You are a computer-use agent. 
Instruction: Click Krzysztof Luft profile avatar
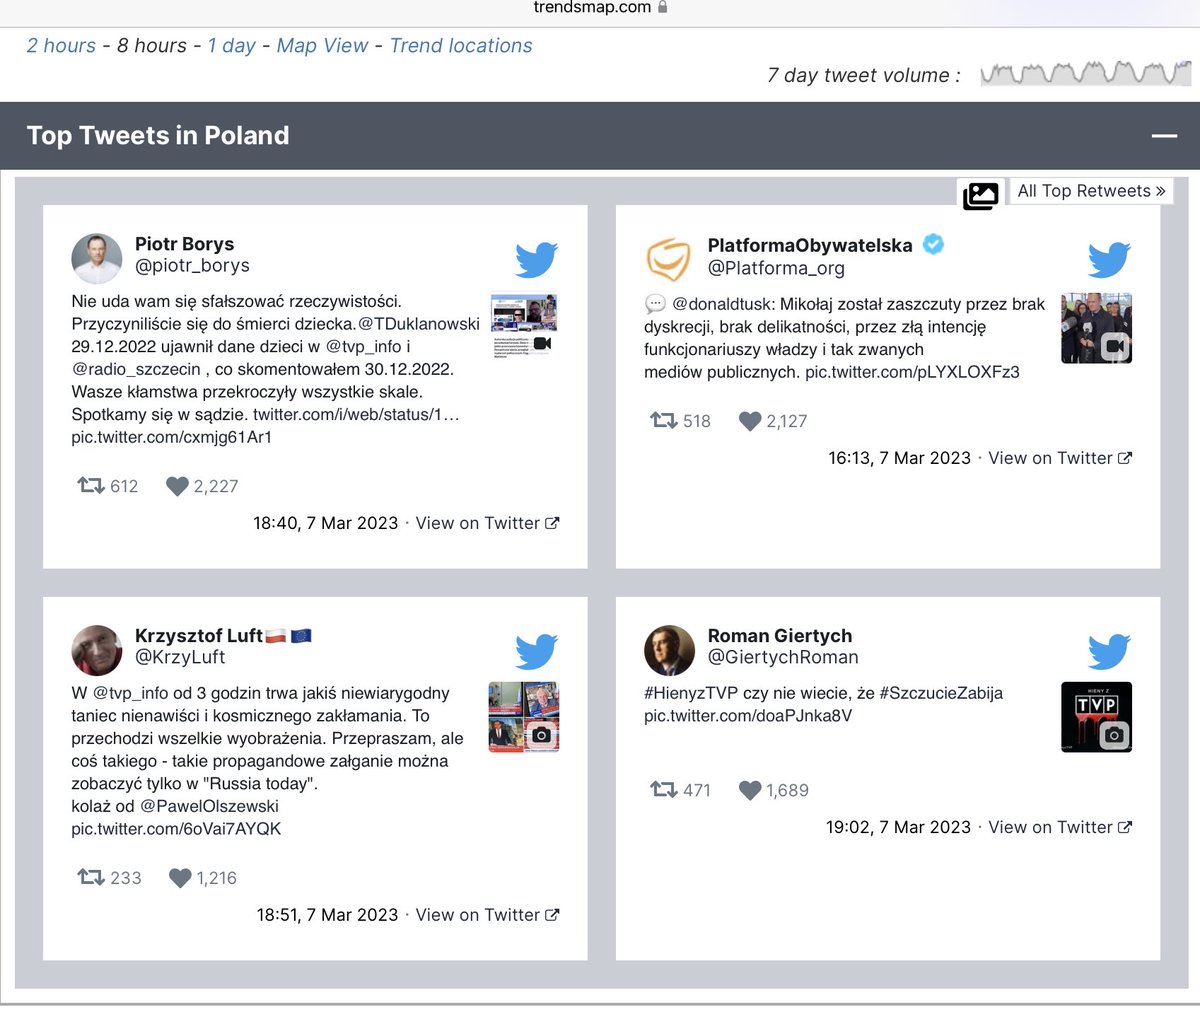tap(97, 651)
